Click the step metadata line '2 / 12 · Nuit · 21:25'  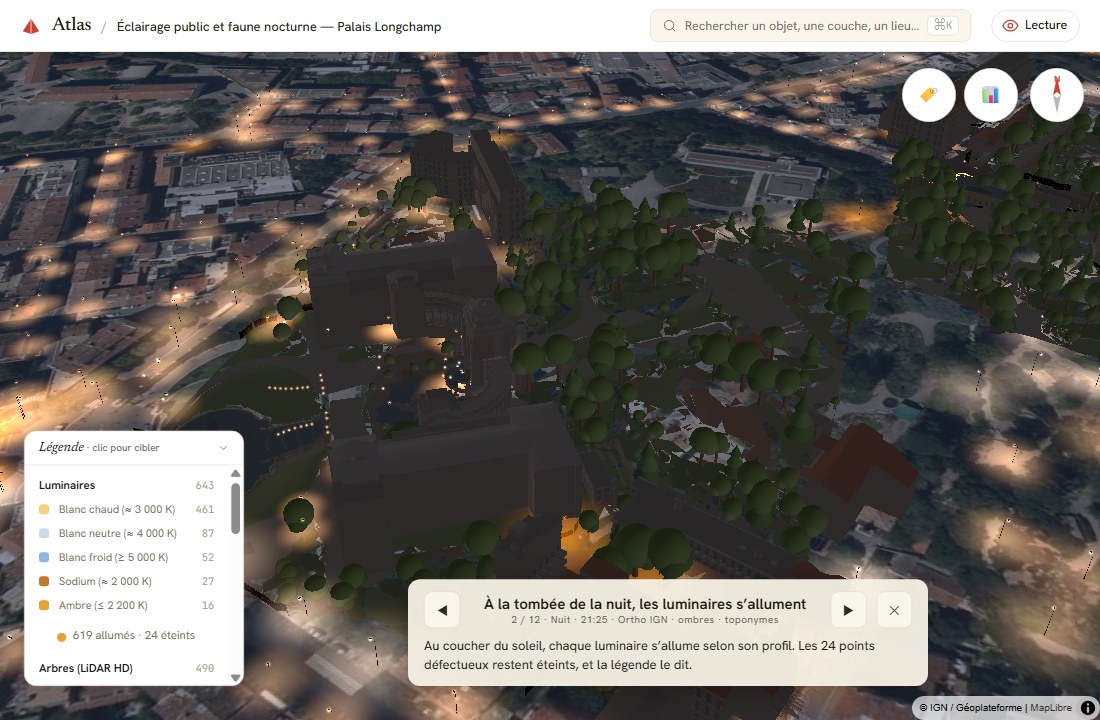[x=645, y=620]
